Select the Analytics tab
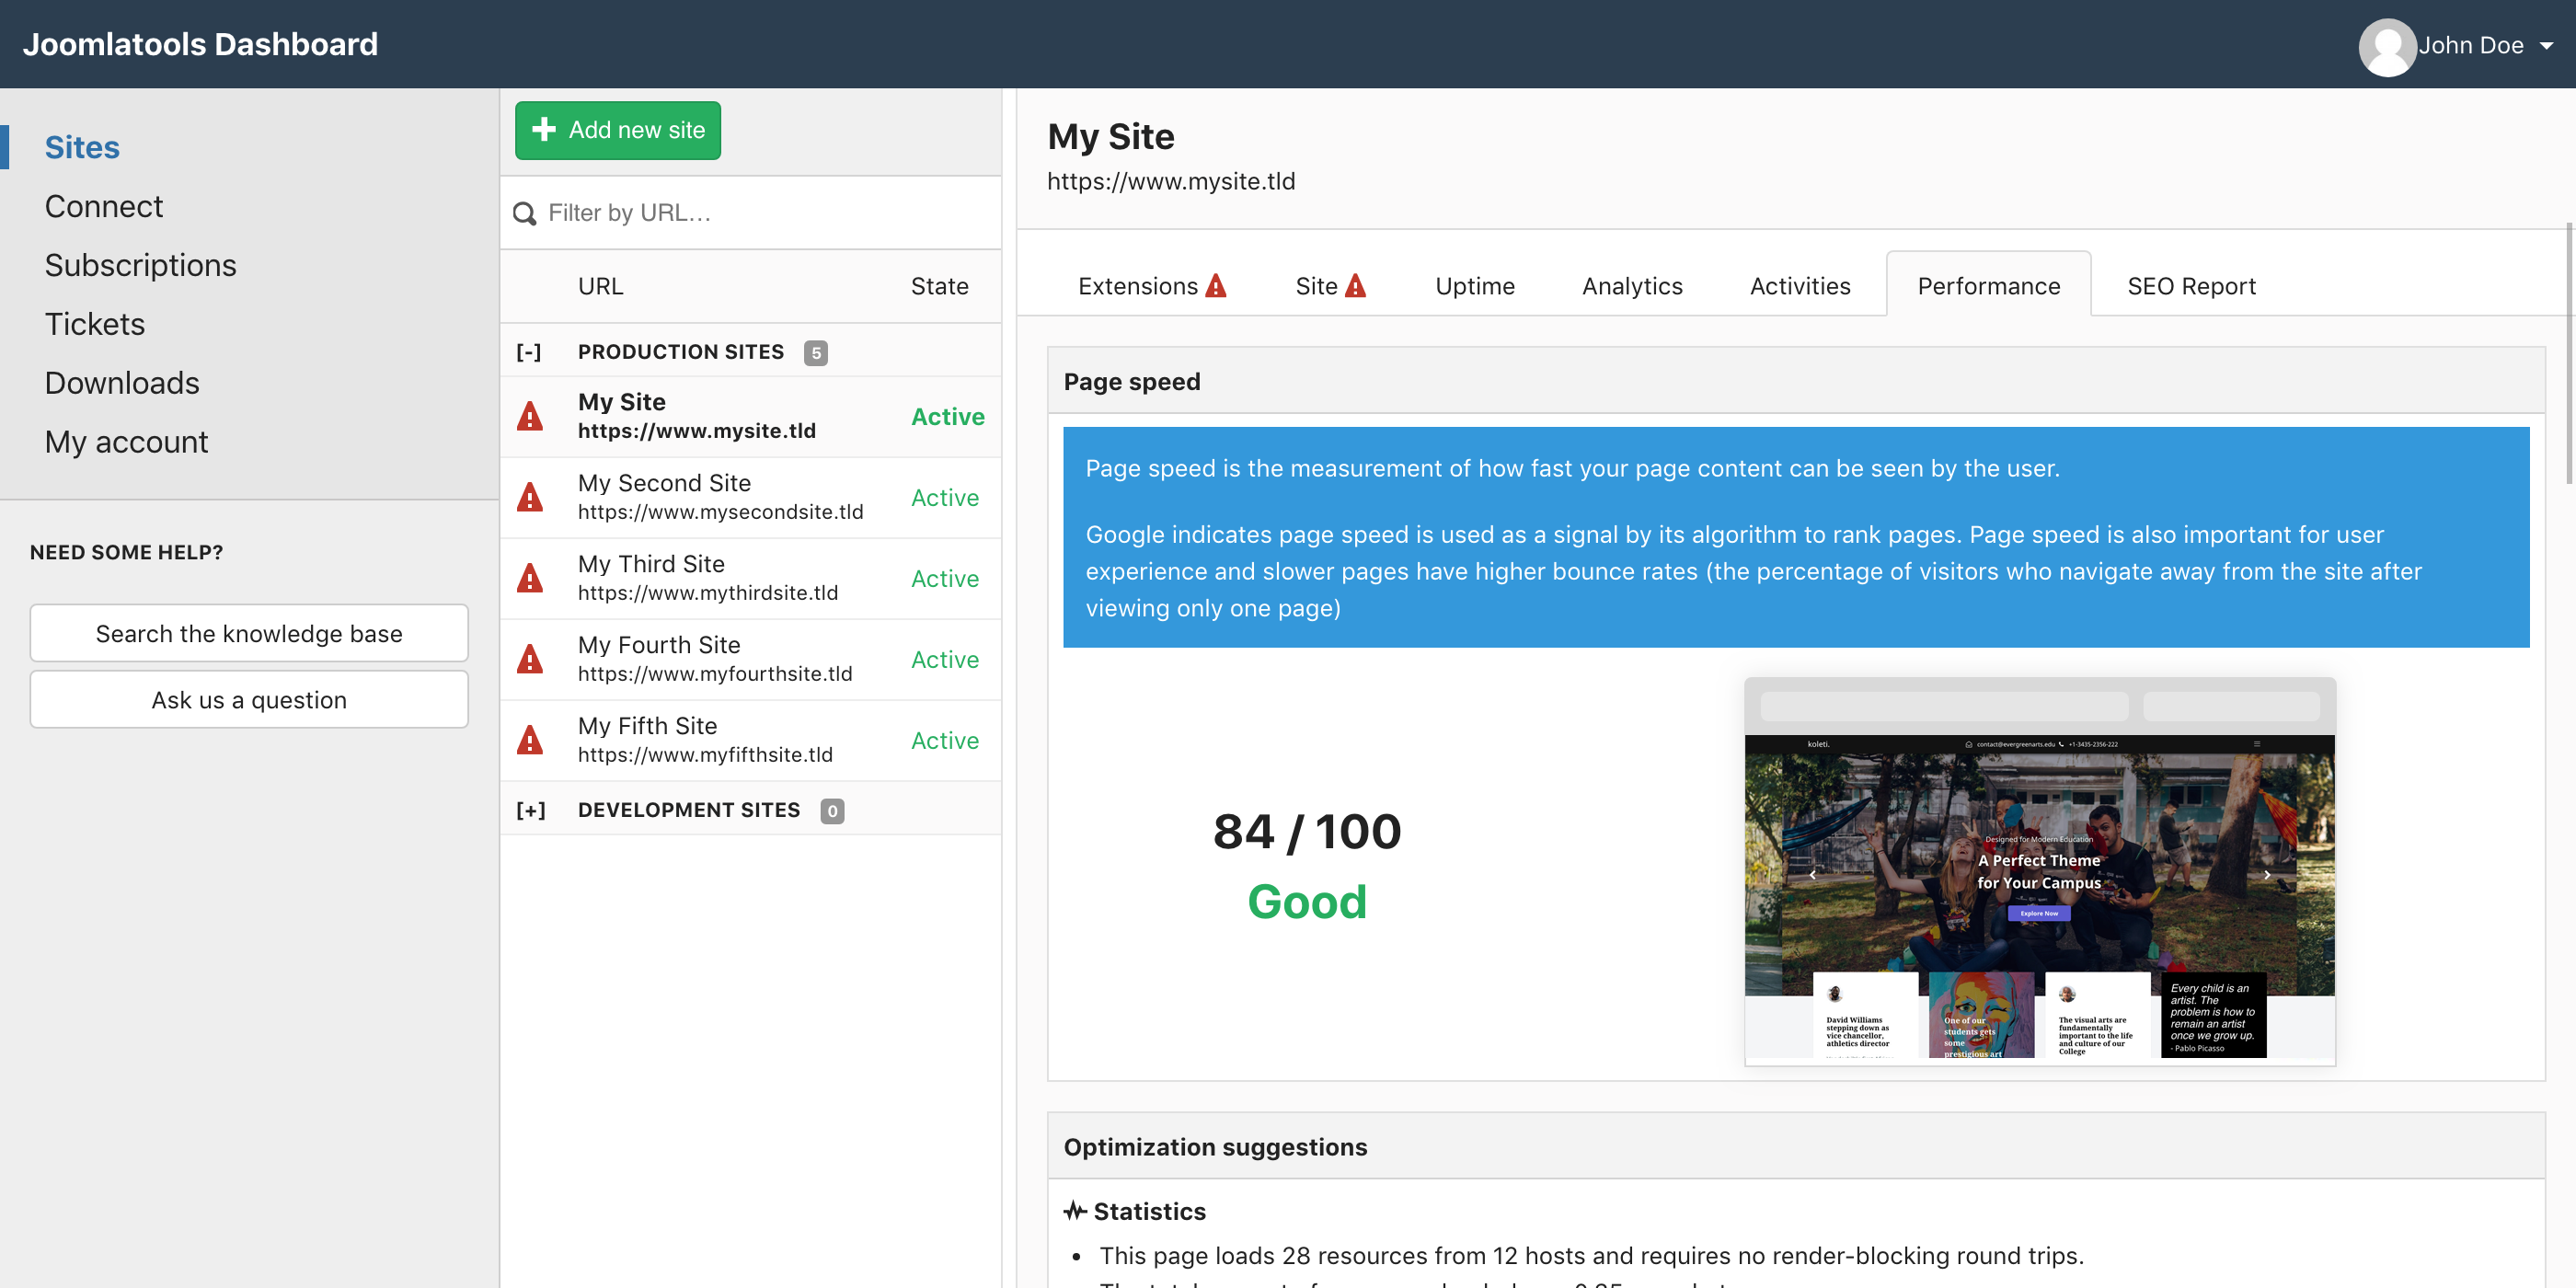The height and width of the screenshot is (1288, 2576). click(1632, 286)
